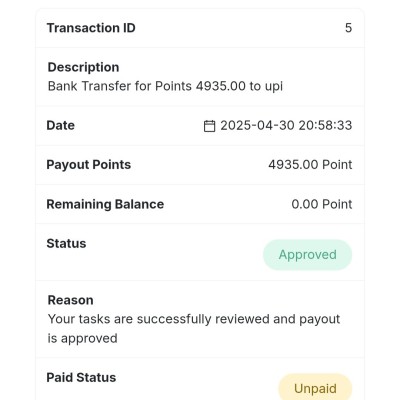Click the Remaining Balance row

pos(200,204)
